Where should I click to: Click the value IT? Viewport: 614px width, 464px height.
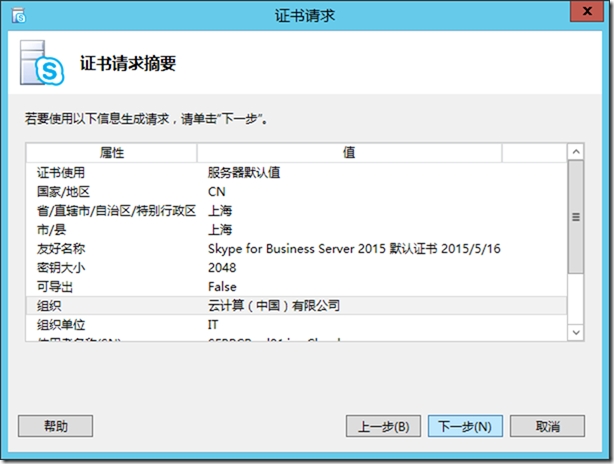pos(213,325)
